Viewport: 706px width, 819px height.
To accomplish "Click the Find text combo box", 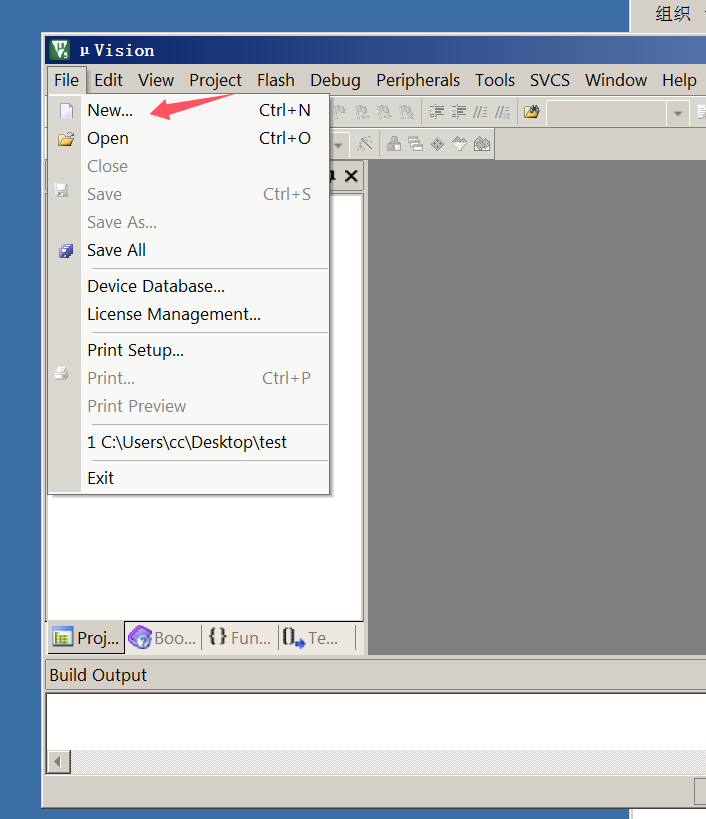I will tap(607, 113).
